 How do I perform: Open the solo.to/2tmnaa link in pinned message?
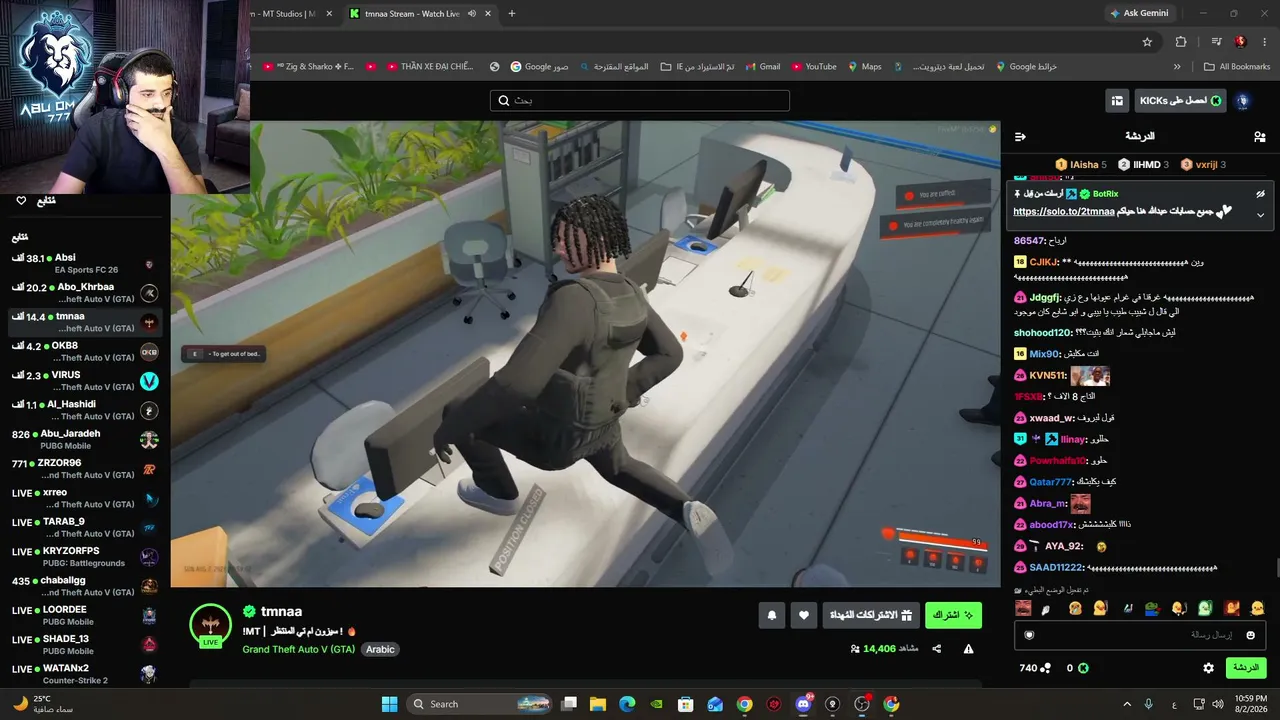tap(1064, 212)
